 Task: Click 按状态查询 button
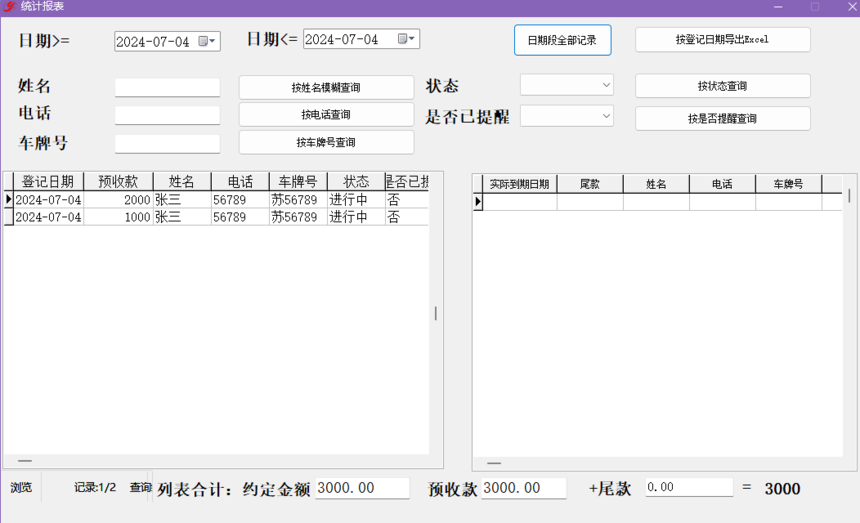point(722,86)
